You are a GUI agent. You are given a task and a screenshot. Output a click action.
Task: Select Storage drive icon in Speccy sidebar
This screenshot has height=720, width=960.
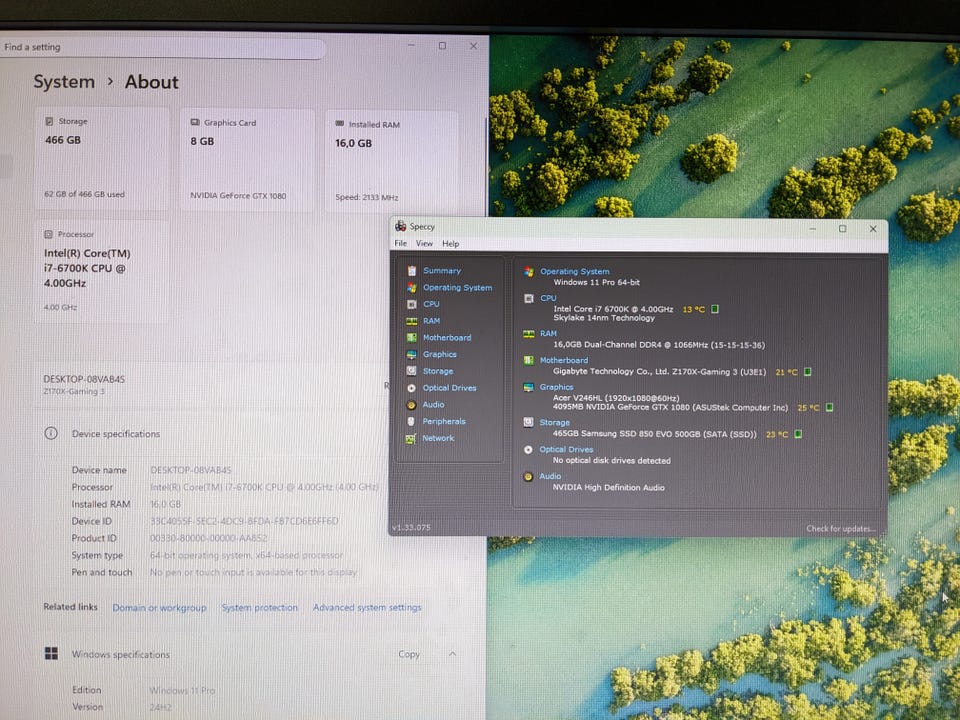pos(411,371)
